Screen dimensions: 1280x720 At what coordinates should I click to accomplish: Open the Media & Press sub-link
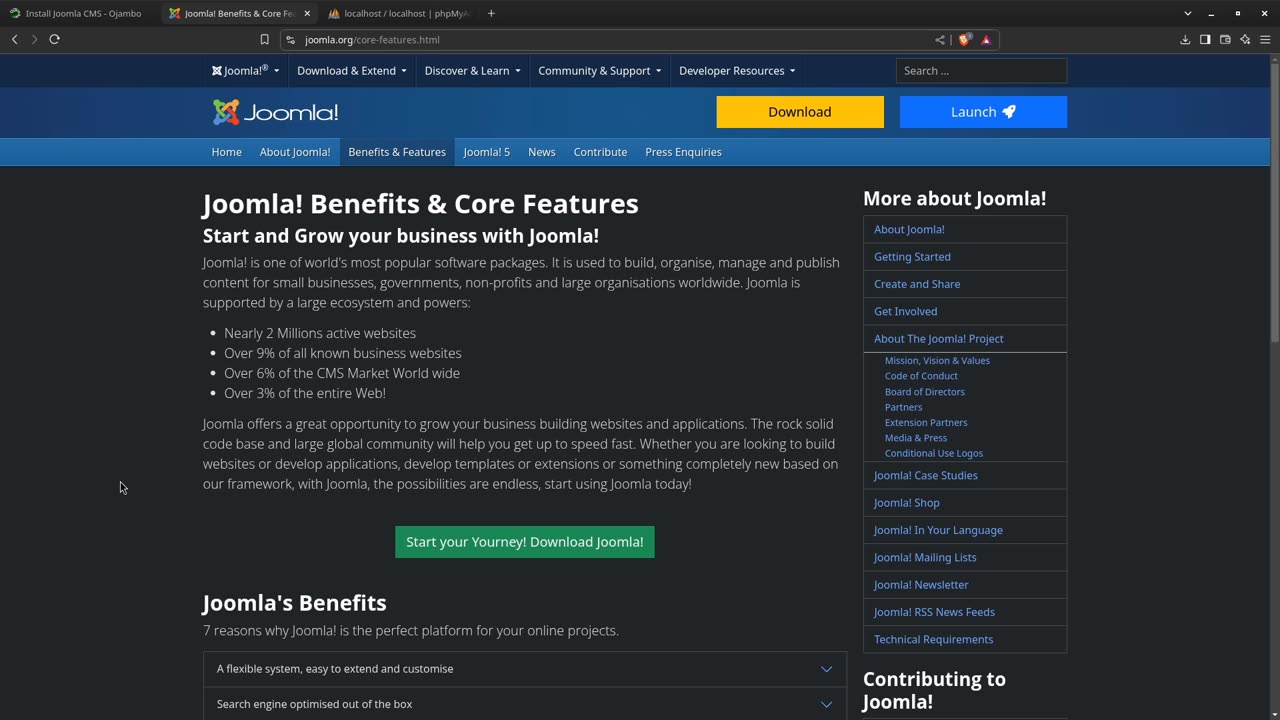coord(916,438)
